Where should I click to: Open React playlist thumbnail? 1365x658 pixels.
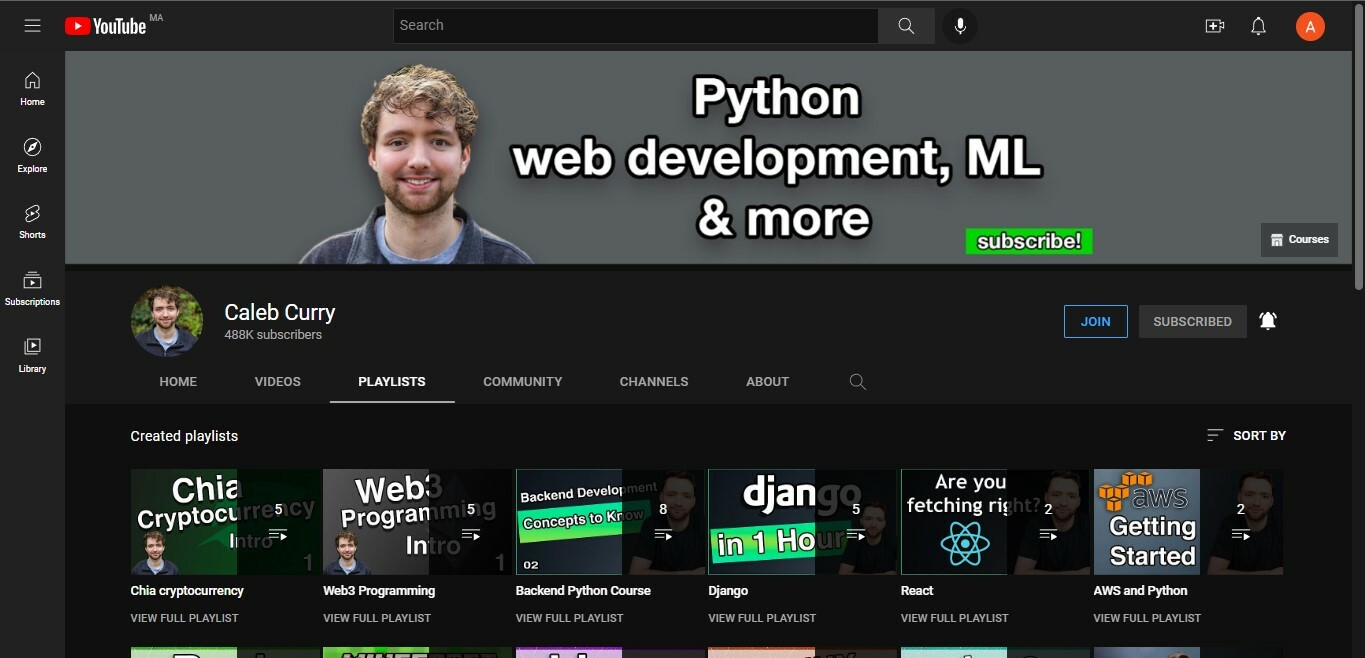pyautogui.click(x=995, y=522)
